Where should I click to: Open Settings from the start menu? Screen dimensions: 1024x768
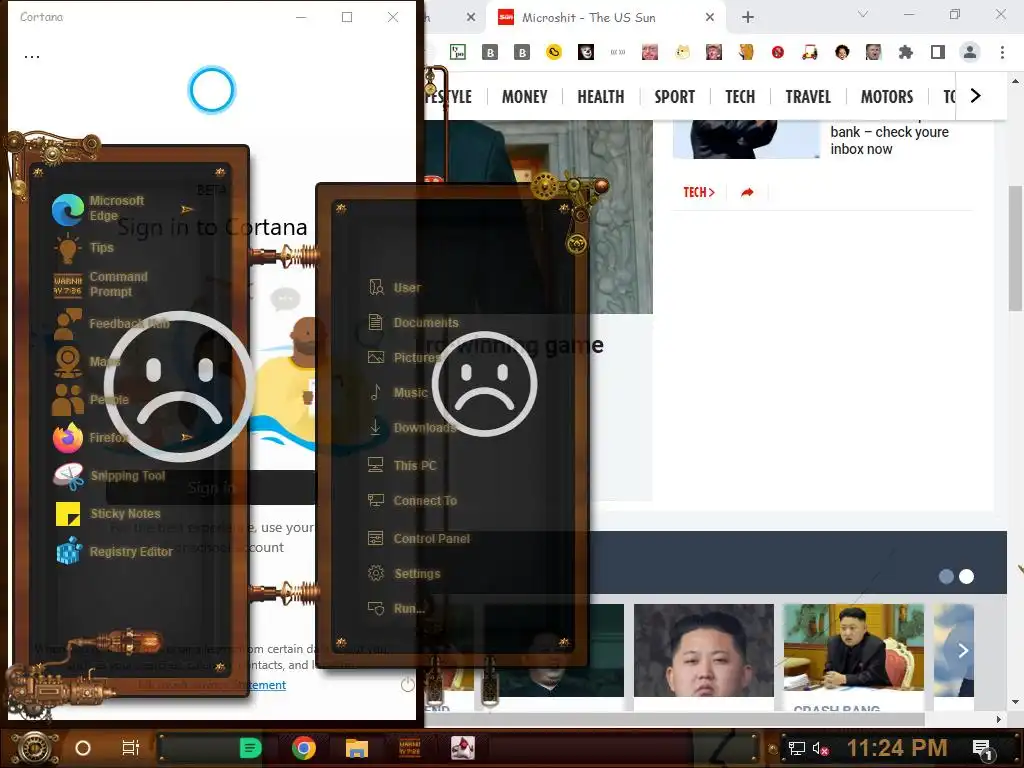pyautogui.click(x=404, y=574)
